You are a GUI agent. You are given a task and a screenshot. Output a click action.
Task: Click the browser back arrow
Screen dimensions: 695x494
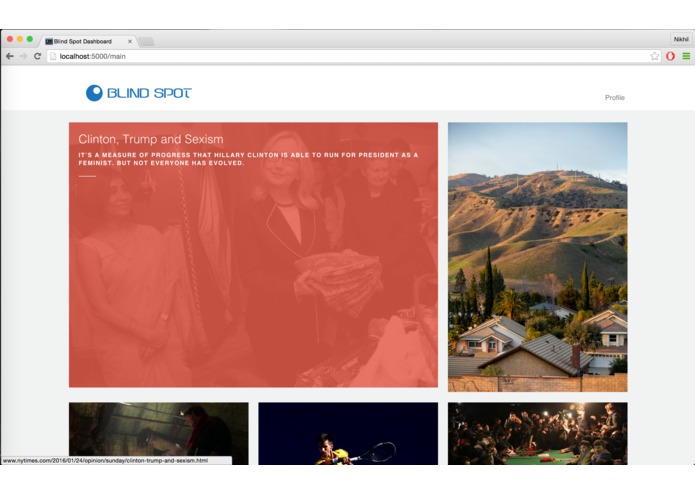(x=10, y=56)
